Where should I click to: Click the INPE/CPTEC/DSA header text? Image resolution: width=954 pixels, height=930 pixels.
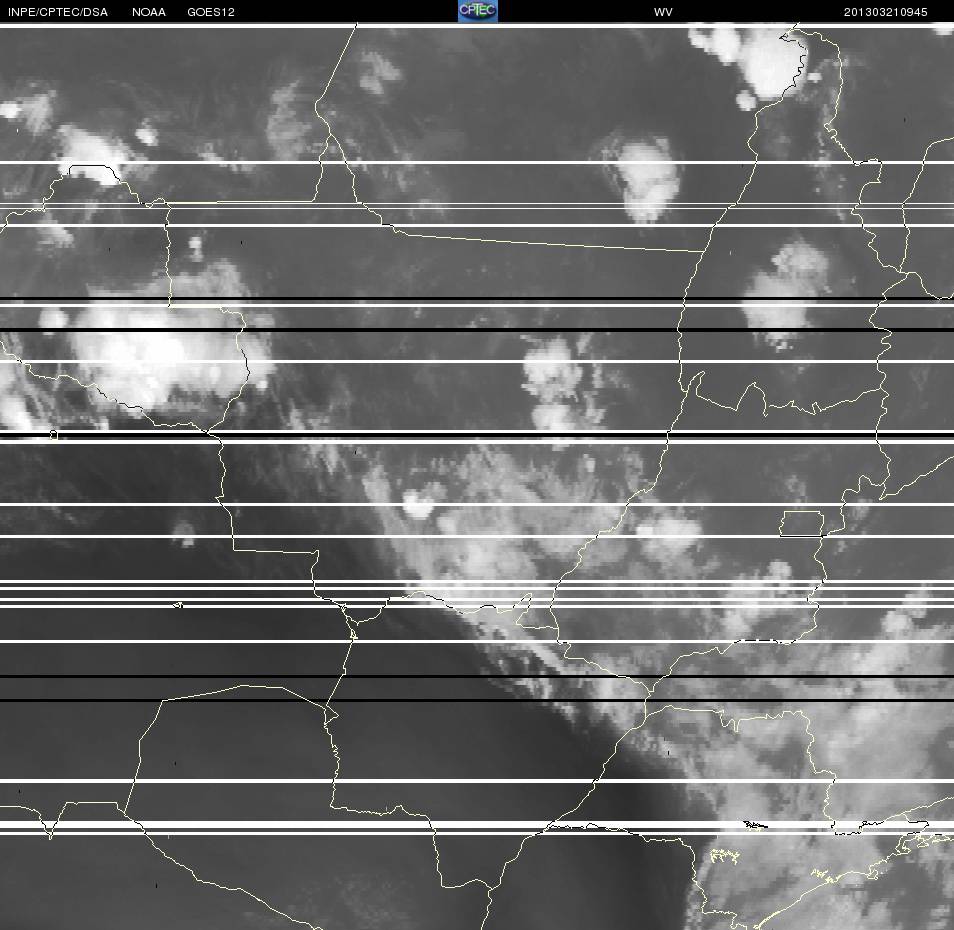58,12
